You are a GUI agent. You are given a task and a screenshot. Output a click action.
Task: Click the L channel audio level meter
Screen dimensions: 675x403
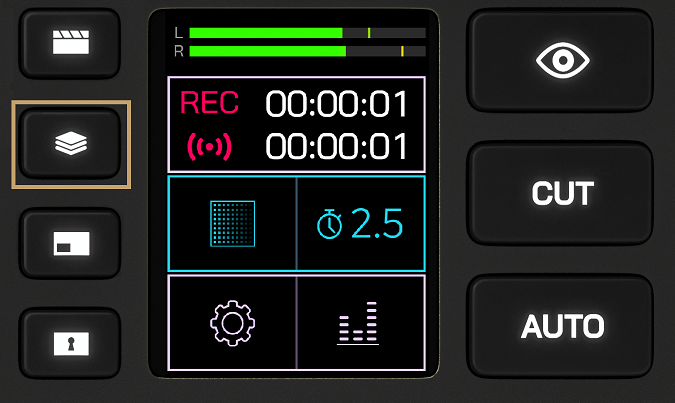click(307, 33)
